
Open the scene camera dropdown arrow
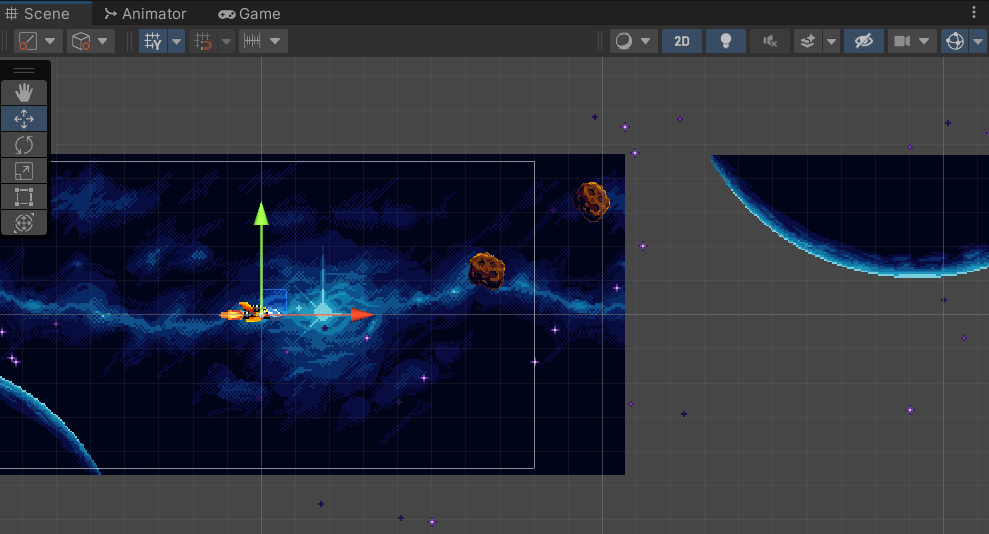925,42
